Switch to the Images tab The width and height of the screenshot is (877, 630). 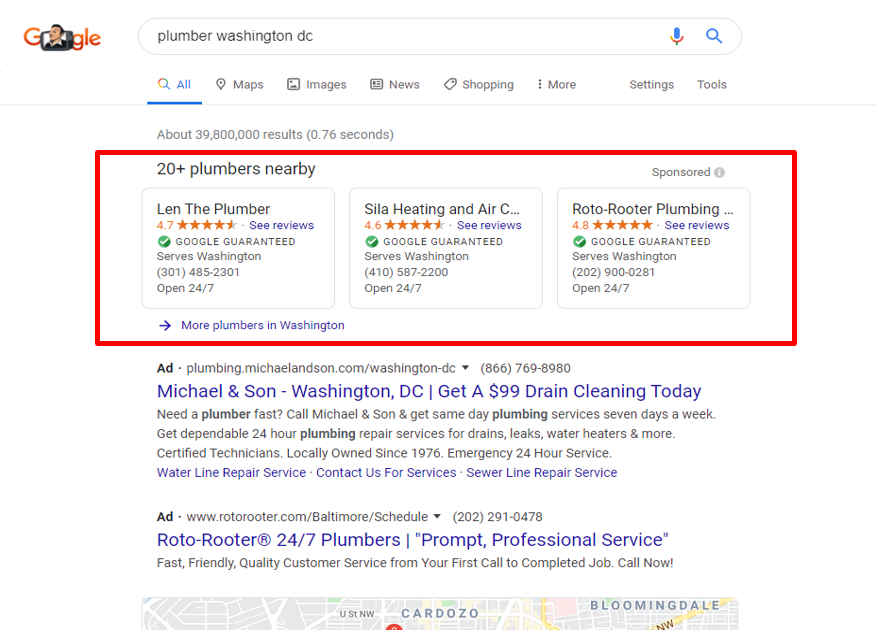point(317,85)
